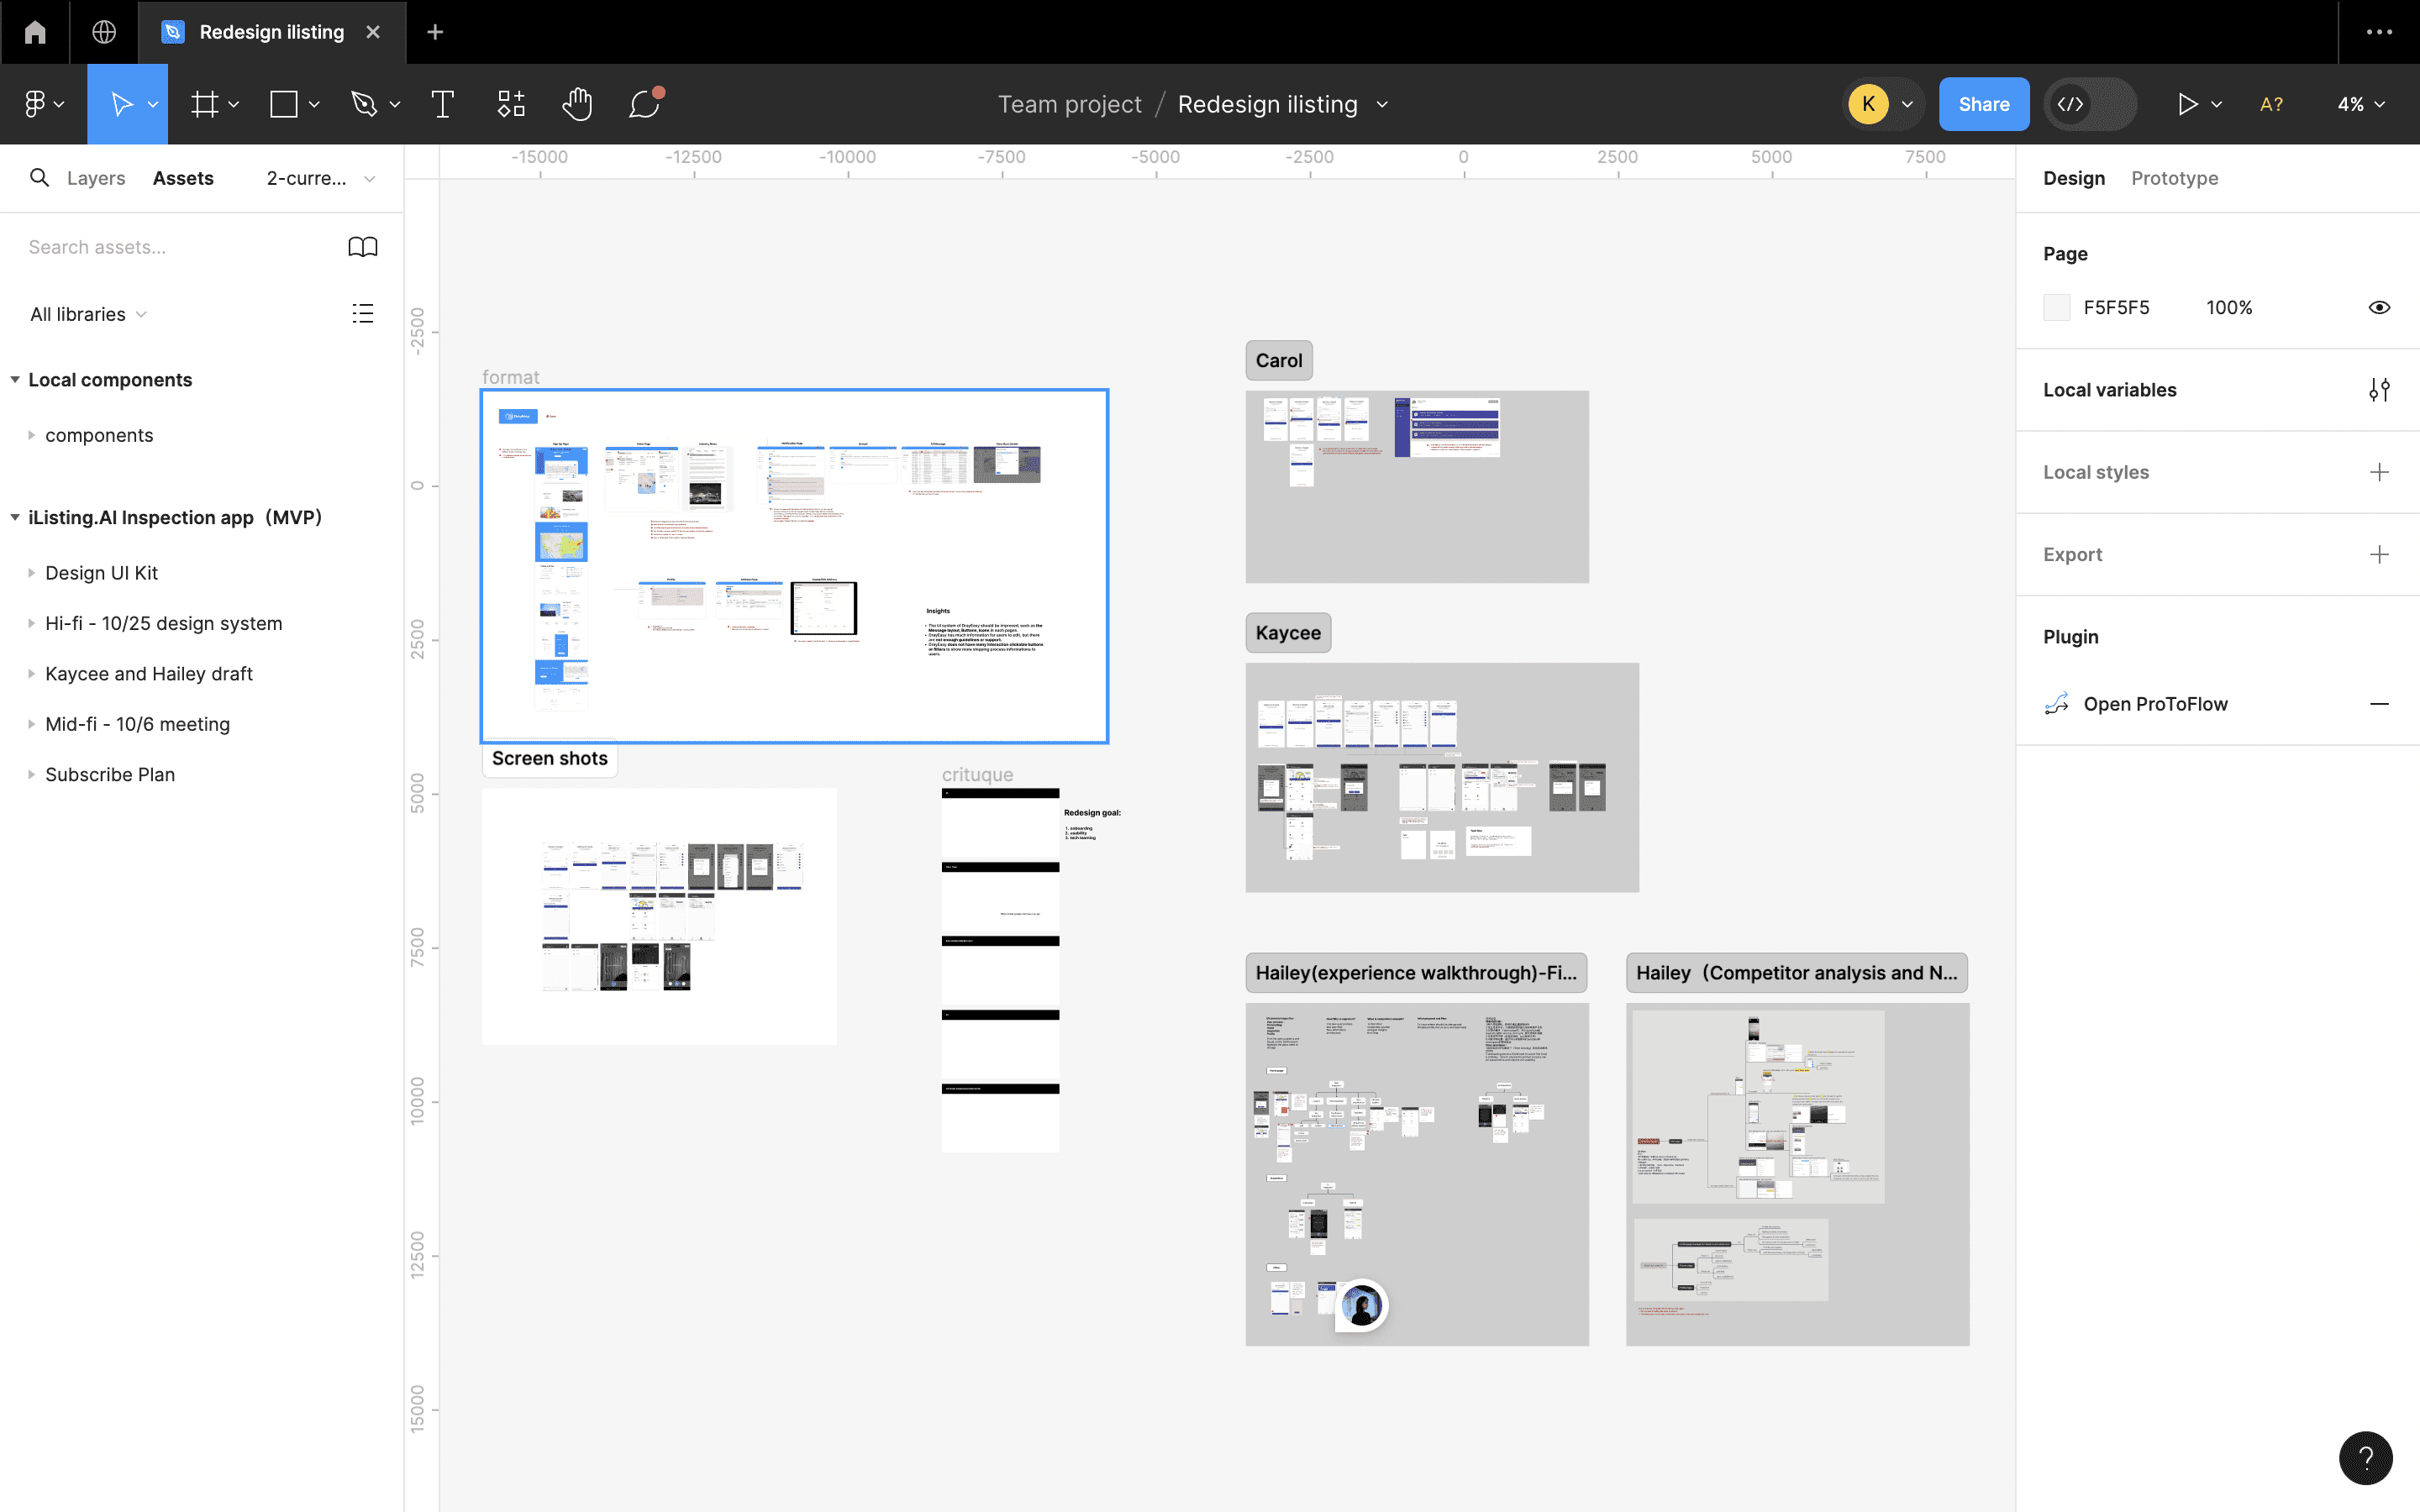Click the blue Share button
2420x1512 pixels.
(x=1983, y=104)
